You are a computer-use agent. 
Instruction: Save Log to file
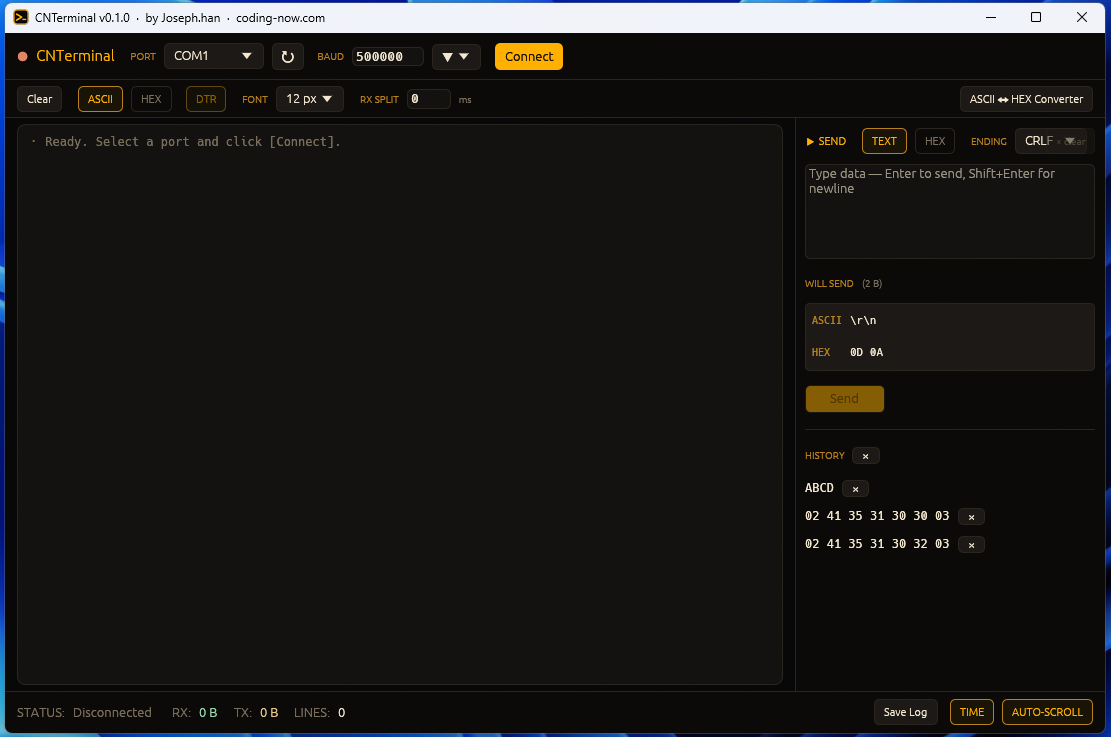coord(905,712)
